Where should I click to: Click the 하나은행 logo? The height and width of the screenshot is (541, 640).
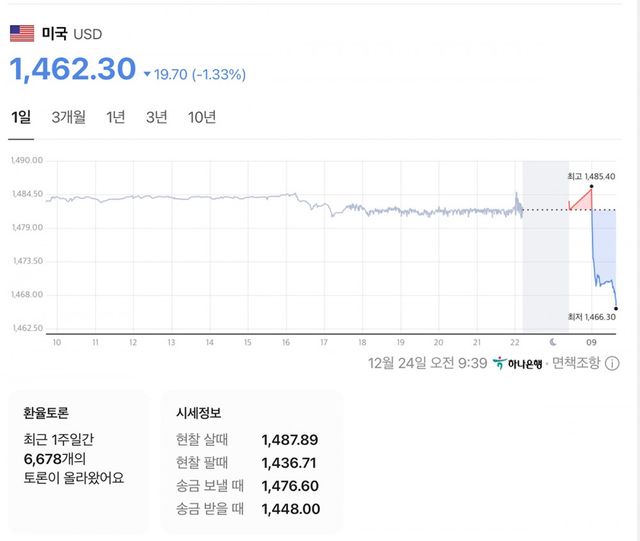(x=518, y=363)
